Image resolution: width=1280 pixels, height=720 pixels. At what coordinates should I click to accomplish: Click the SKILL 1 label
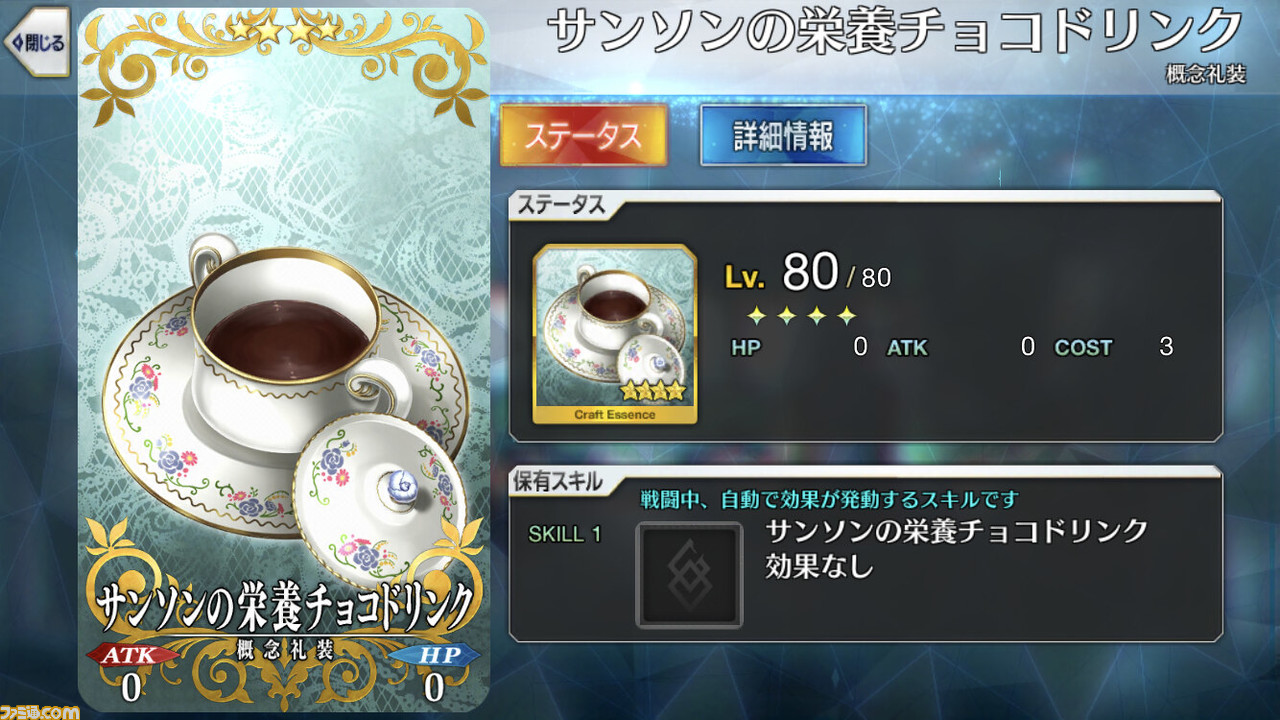(x=565, y=534)
